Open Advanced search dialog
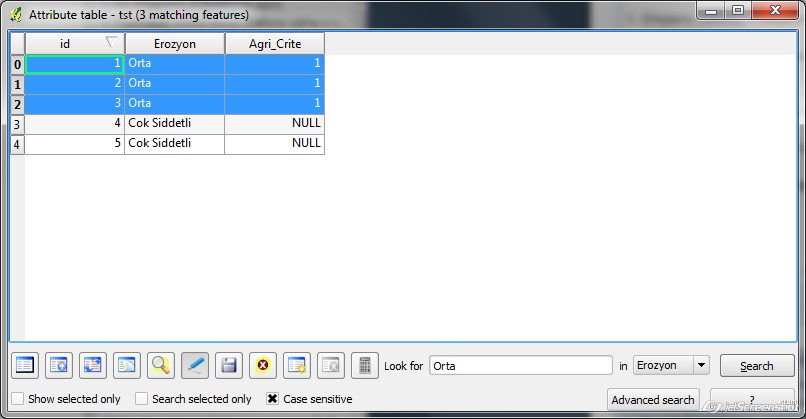806x419 pixels. point(653,399)
